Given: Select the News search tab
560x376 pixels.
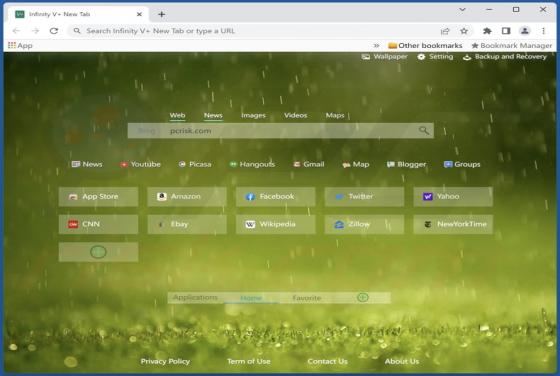Looking at the screenshot, I should click(213, 115).
